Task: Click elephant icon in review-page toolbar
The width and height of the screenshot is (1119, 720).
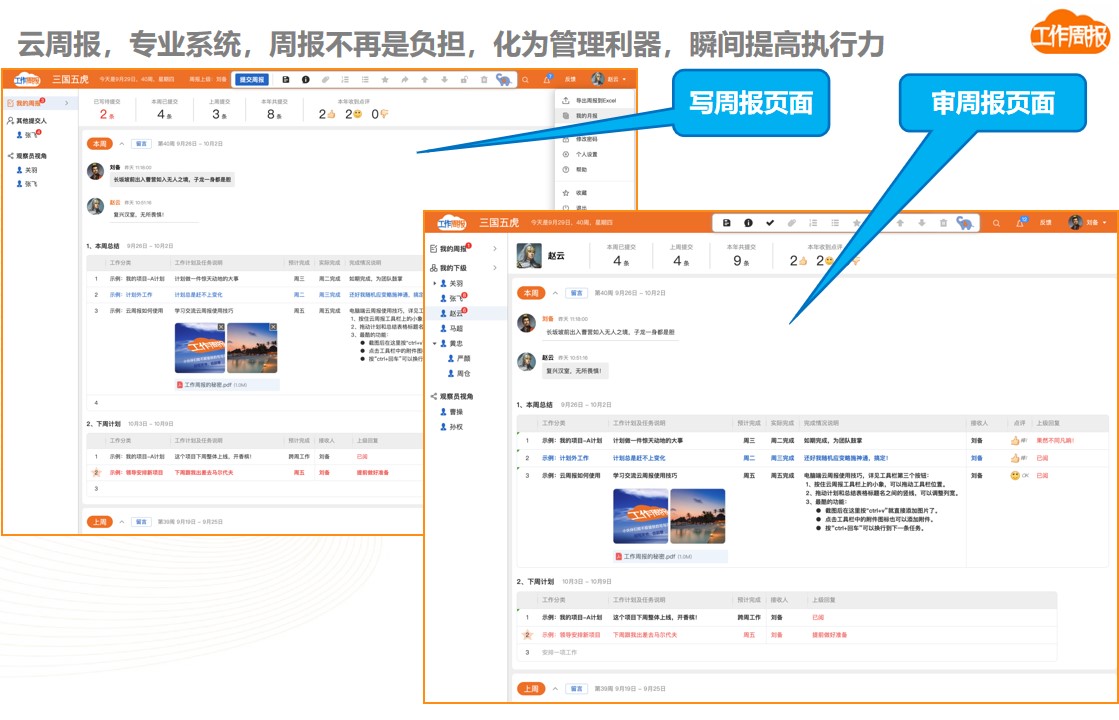Action: 965,223
